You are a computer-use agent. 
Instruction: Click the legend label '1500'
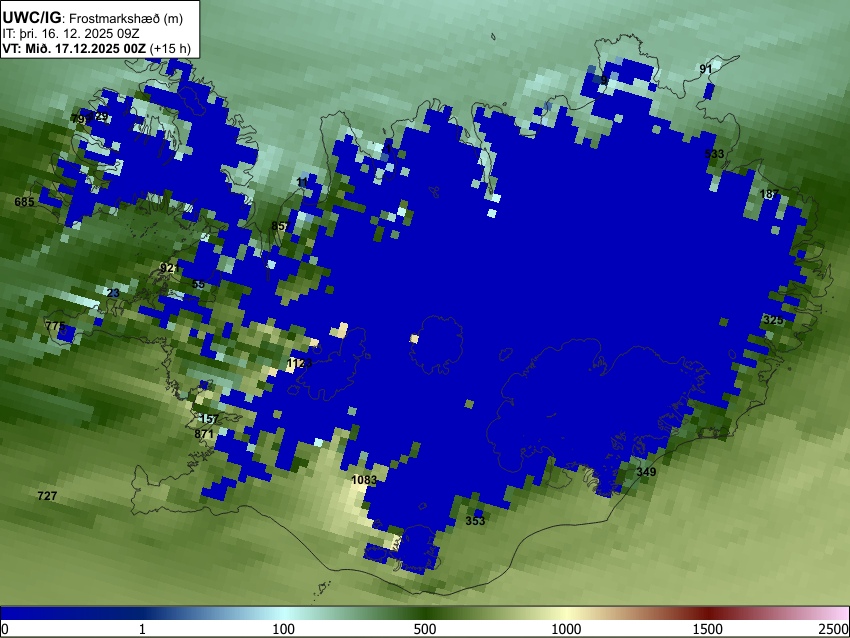tap(707, 629)
